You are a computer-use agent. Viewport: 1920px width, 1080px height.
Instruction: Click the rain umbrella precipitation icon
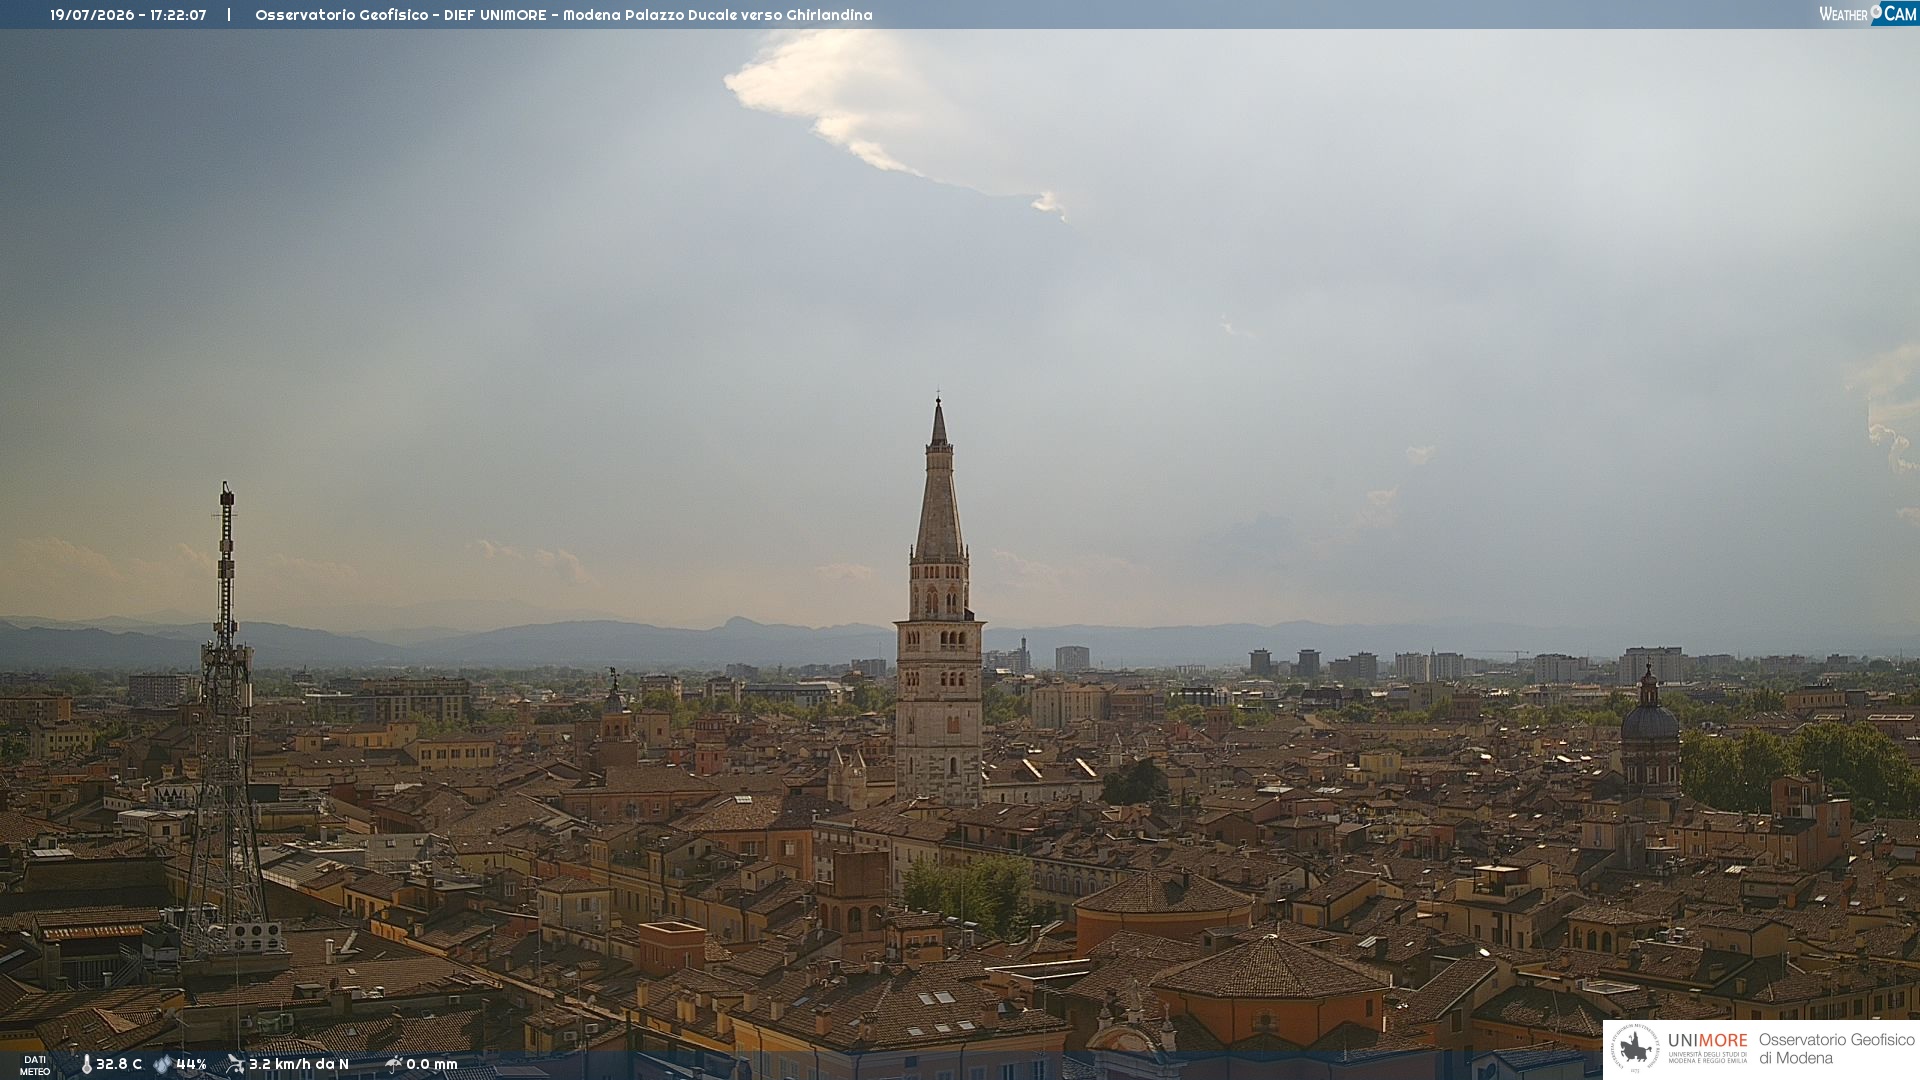tap(394, 1064)
